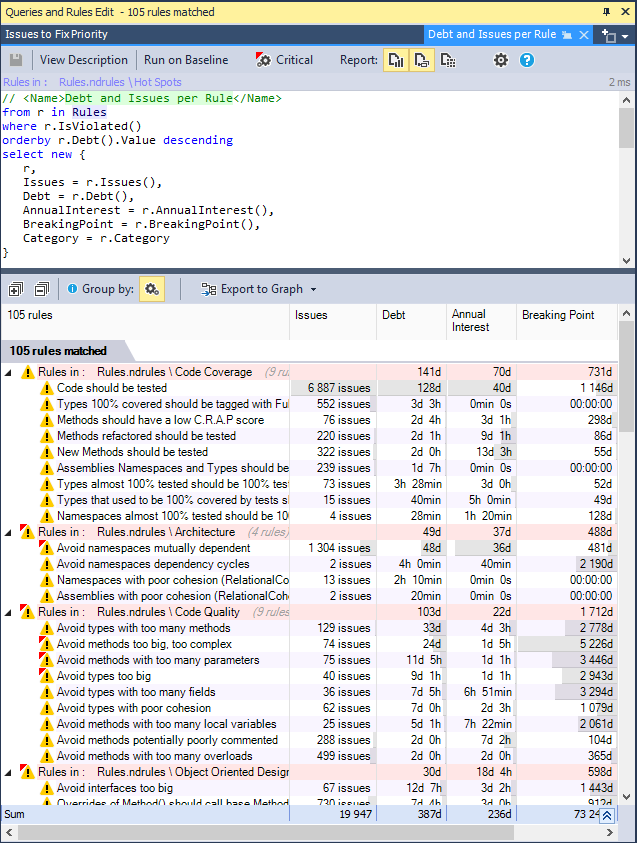Collapse the Code Coverage rules group
Image resolution: width=637 pixels, height=843 pixels.
[9, 372]
